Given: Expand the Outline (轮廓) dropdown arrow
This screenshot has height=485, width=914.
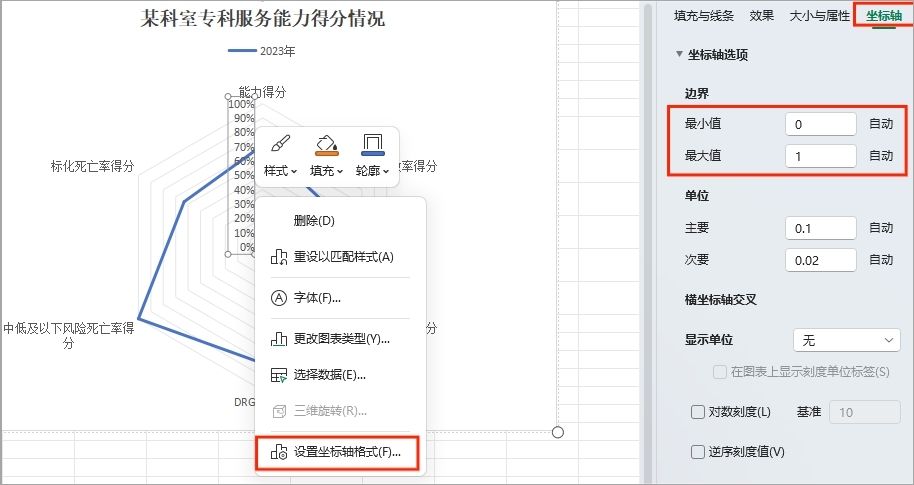Looking at the screenshot, I should point(387,171).
